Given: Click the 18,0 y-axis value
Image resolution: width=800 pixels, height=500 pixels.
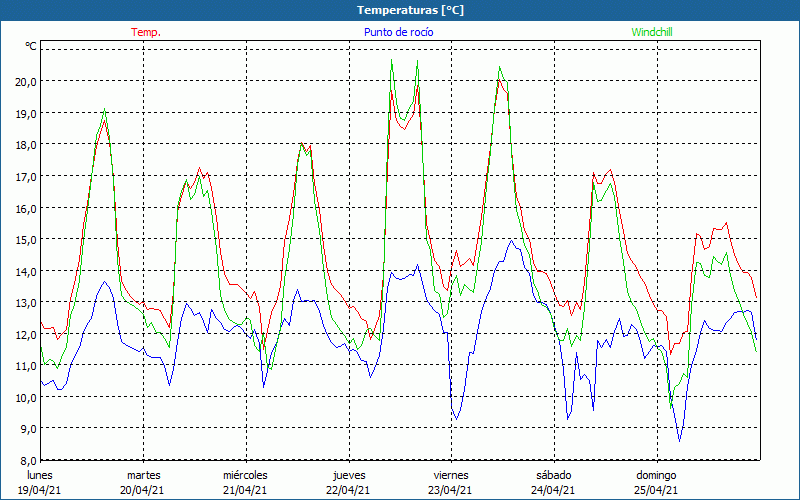Looking at the screenshot, I should point(26,144).
